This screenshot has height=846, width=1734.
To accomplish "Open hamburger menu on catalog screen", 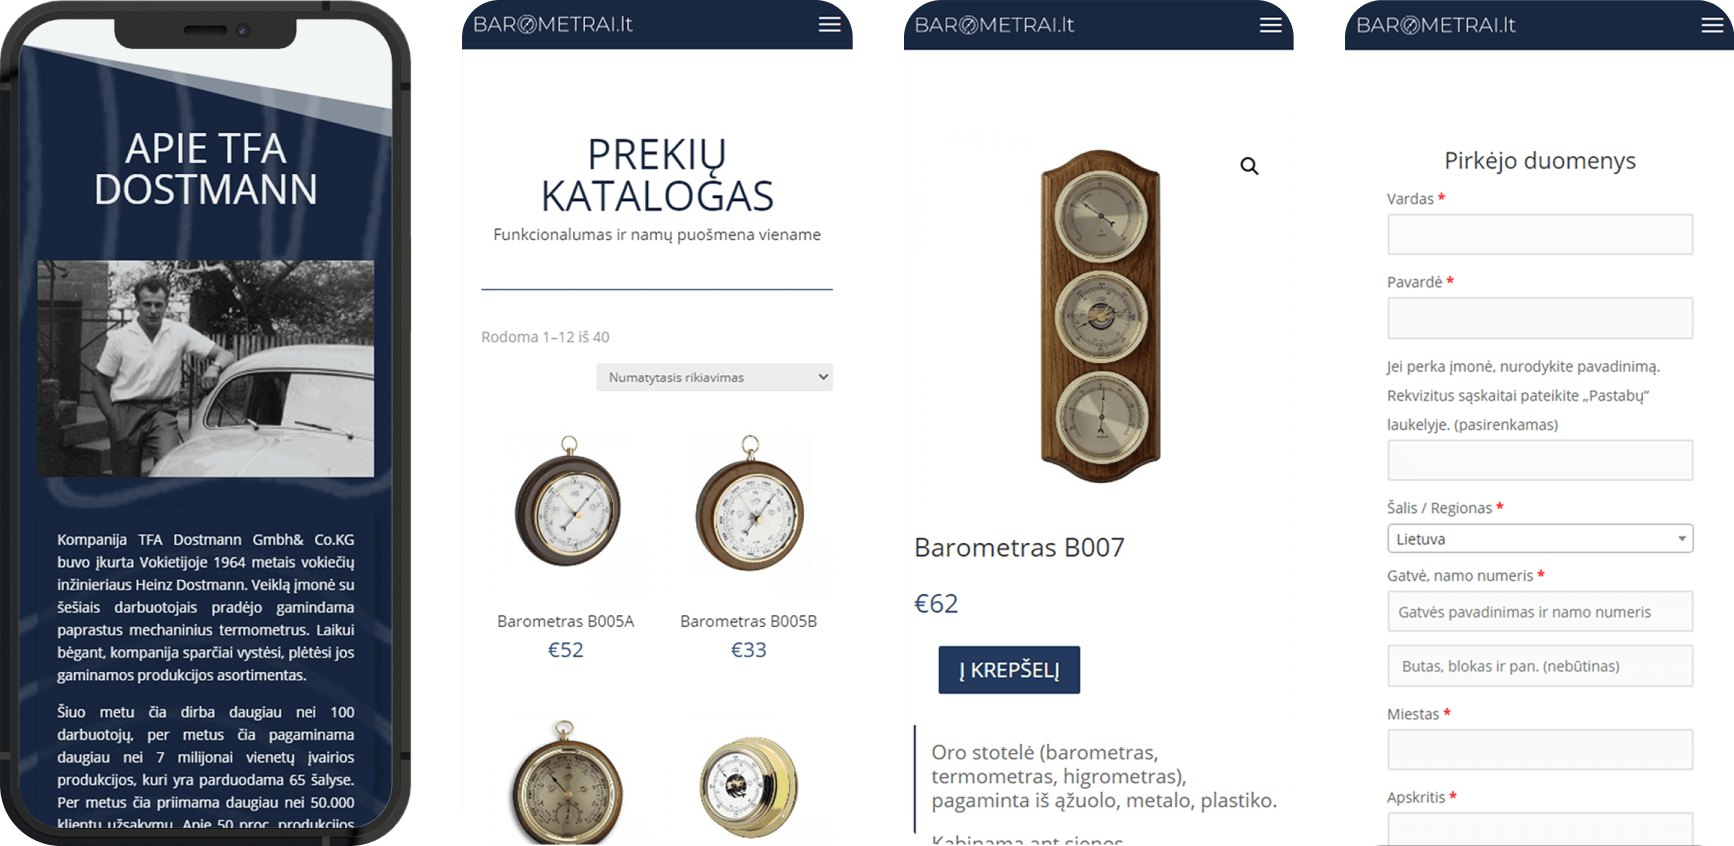I will [x=829, y=25].
